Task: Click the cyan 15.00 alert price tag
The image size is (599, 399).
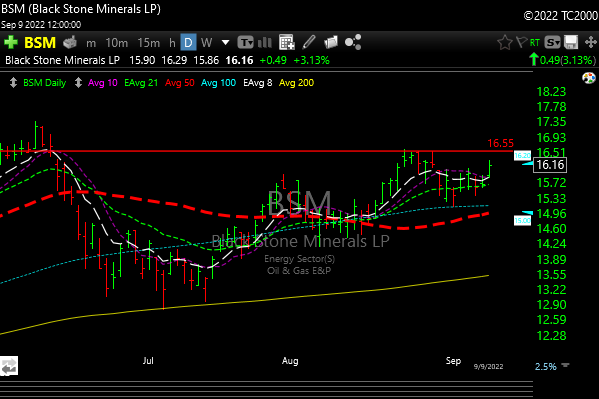Action: click(522, 221)
